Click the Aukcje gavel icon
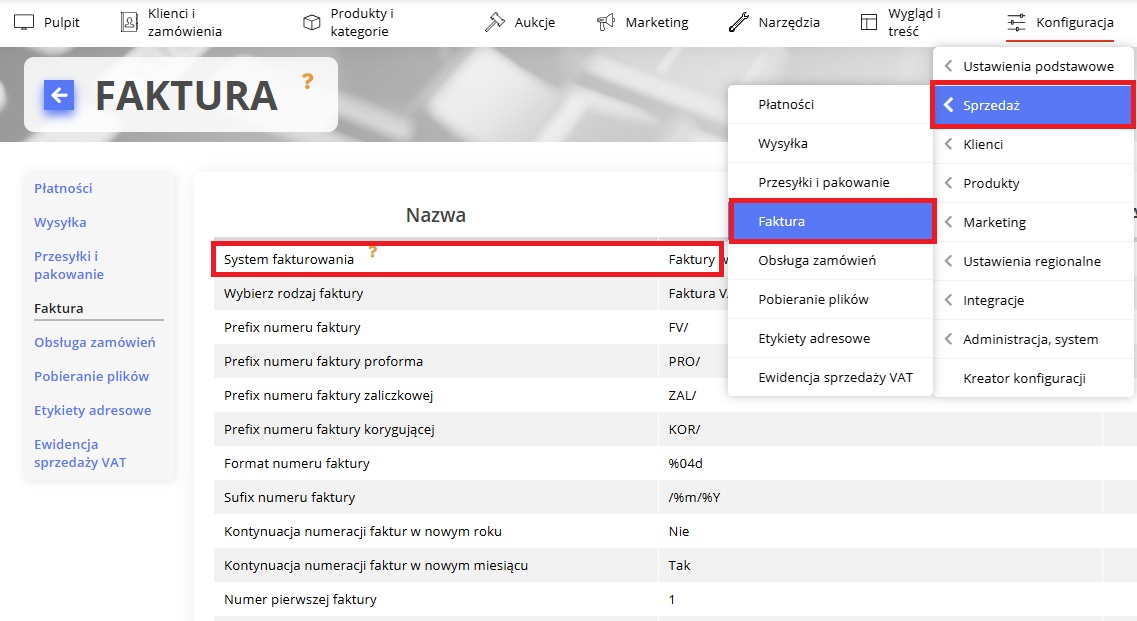The width and height of the screenshot is (1137, 621). click(495, 22)
